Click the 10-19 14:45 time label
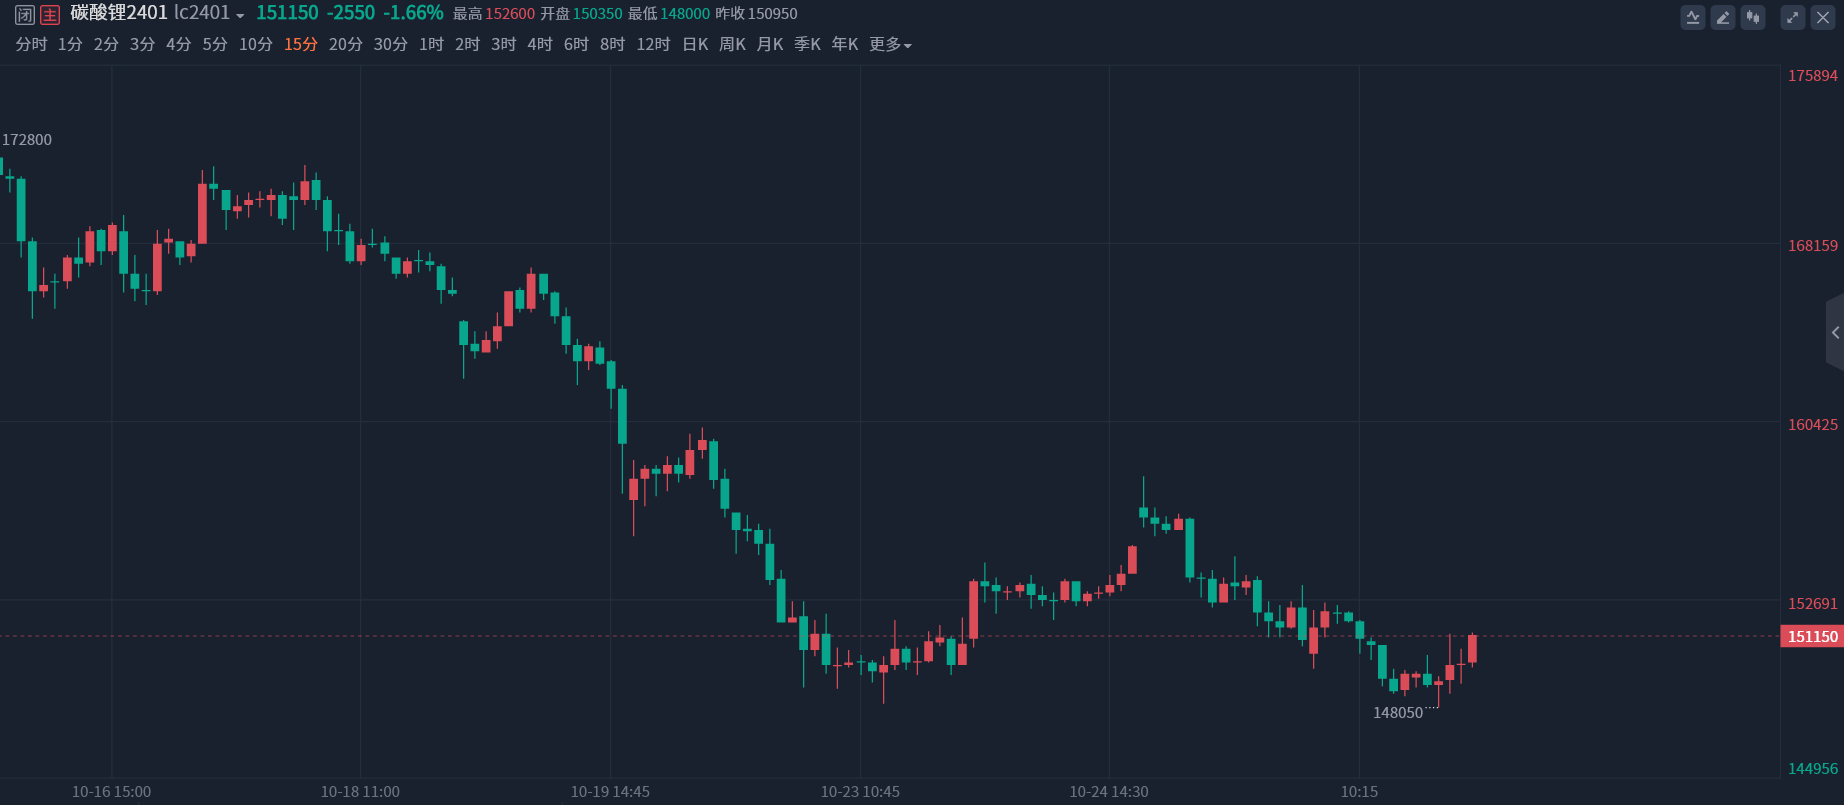 click(610, 792)
